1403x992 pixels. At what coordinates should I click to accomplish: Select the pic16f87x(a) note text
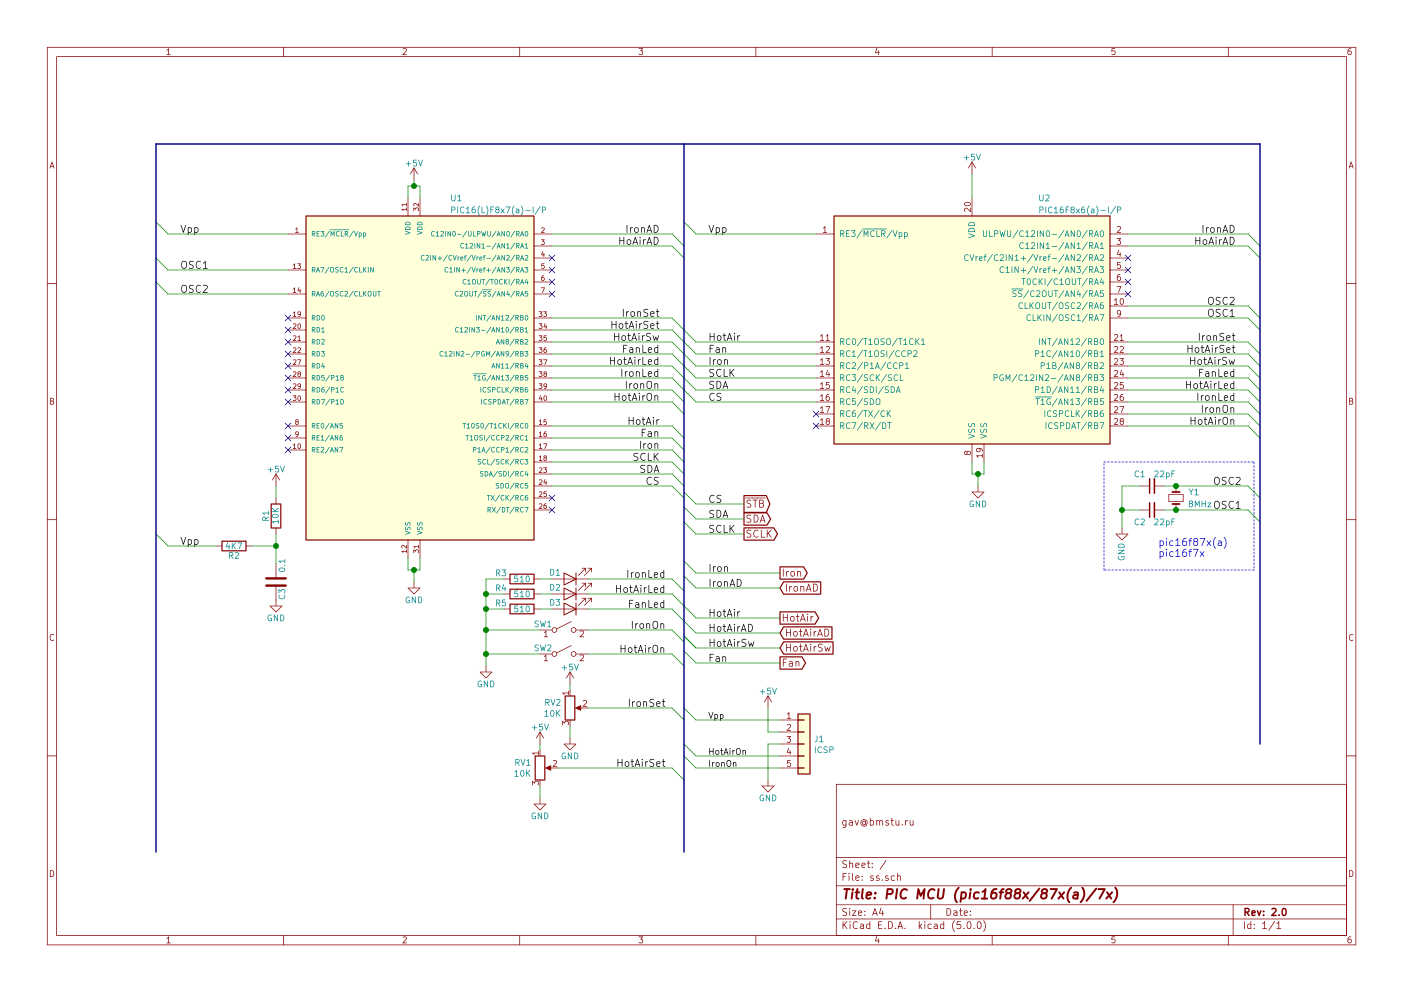[1192, 542]
